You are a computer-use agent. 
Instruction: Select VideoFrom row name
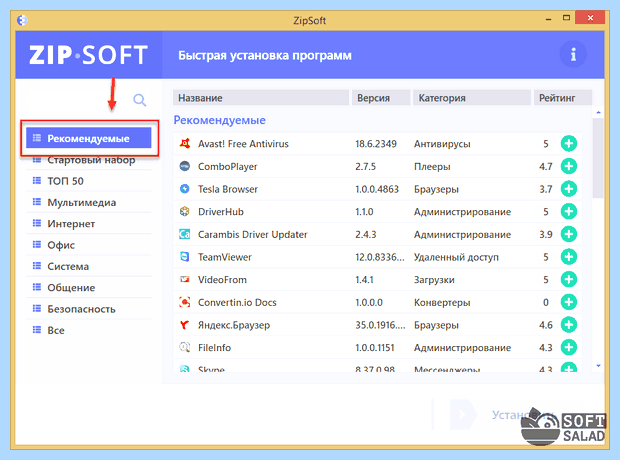tap(222, 280)
